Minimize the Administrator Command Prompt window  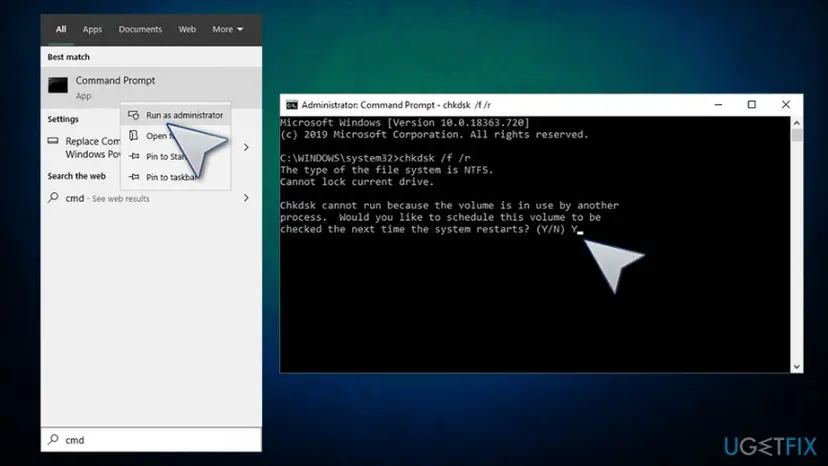pos(718,105)
